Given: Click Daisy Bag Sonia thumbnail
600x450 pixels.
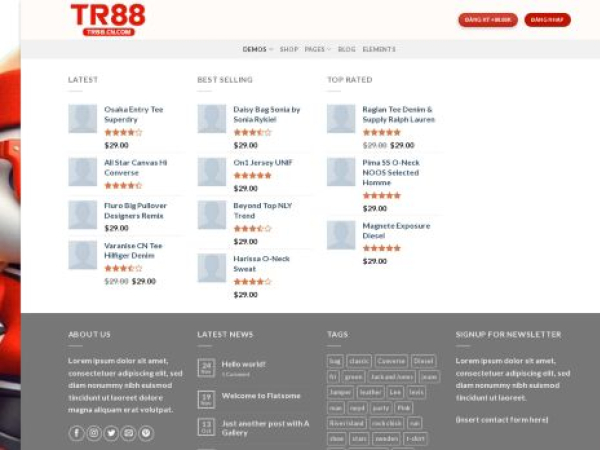Looking at the screenshot, I should click(212, 119).
